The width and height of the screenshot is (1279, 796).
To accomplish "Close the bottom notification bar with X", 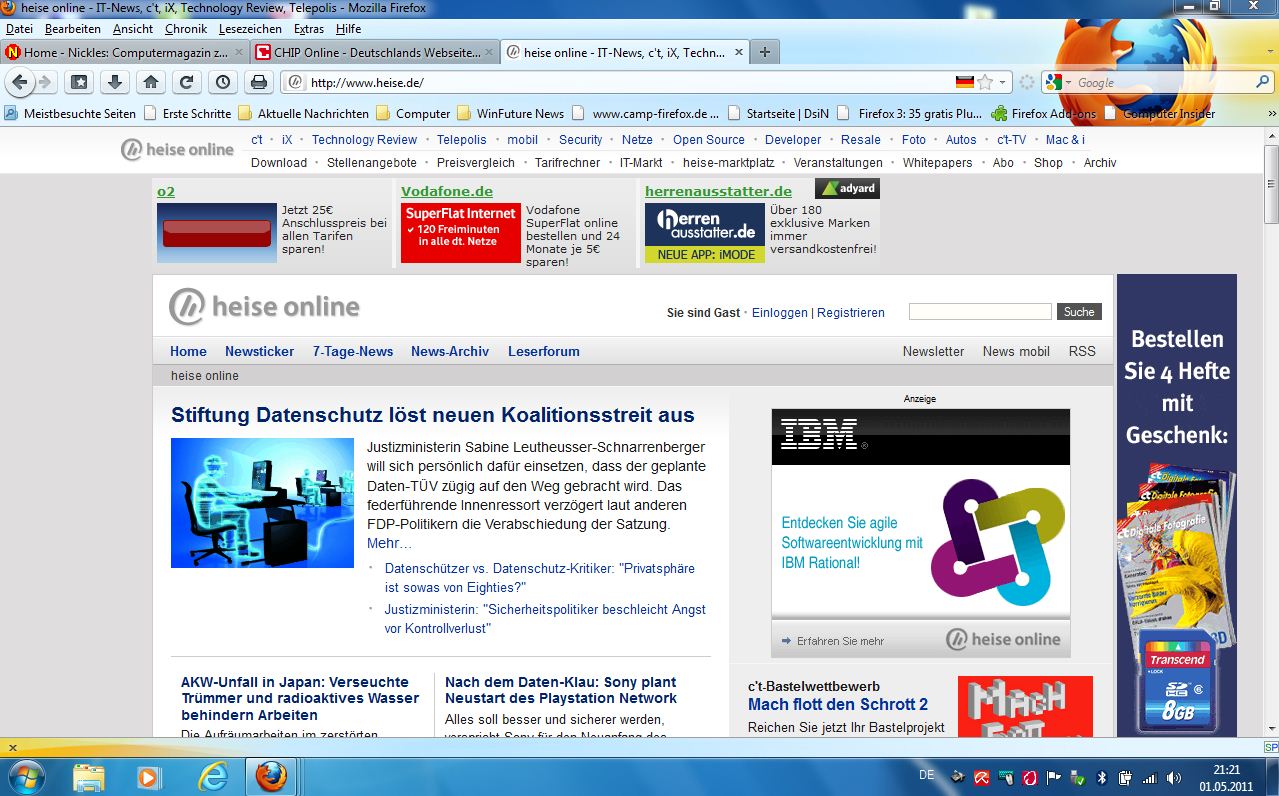I will (x=12, y=747).
